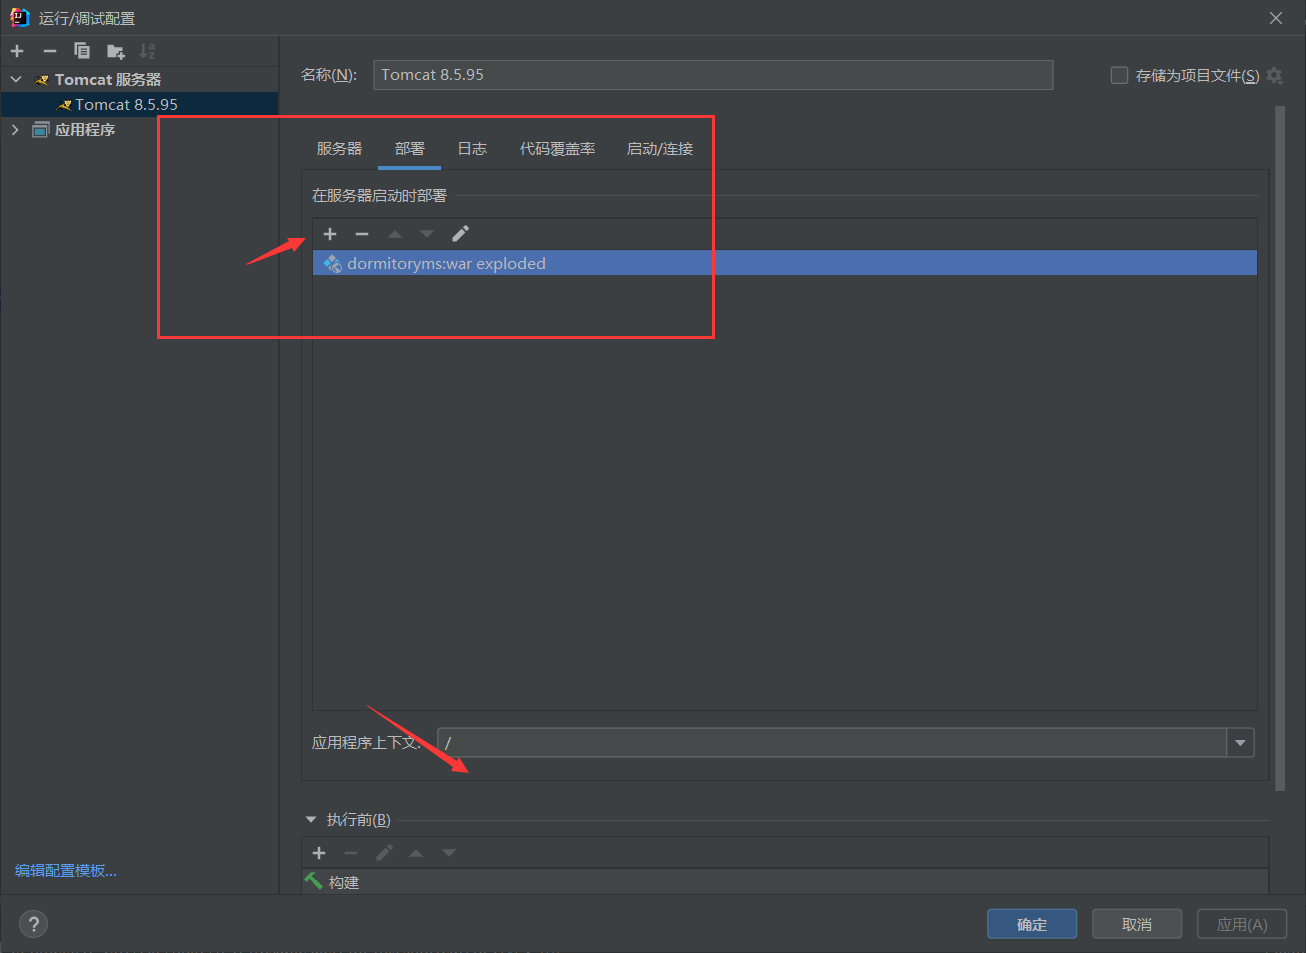Click the hammer icon next to 构建

[313, 881]
